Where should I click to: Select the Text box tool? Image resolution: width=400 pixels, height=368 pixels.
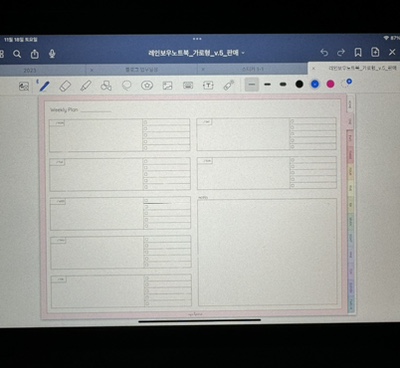click(x=208, y=86)
